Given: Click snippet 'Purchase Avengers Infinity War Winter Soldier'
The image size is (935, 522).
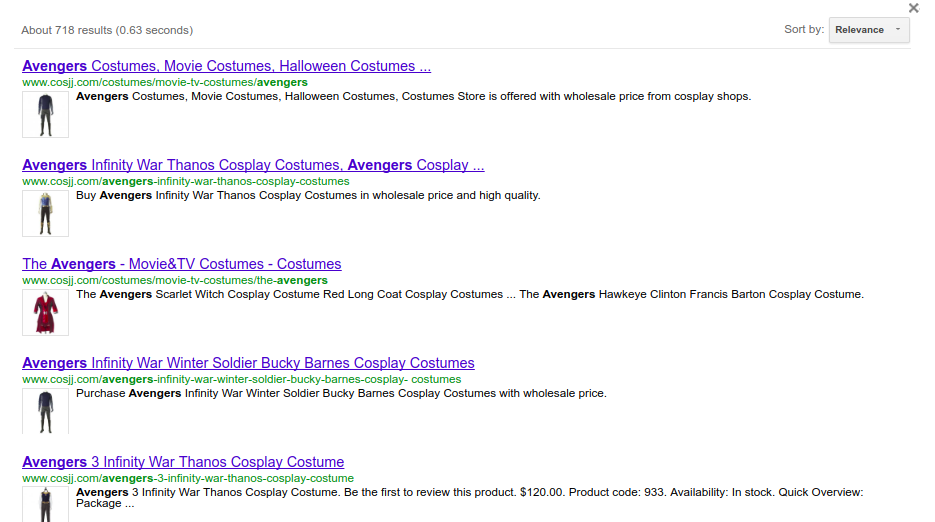Looking at the screenshot, I should click(341, 394).
